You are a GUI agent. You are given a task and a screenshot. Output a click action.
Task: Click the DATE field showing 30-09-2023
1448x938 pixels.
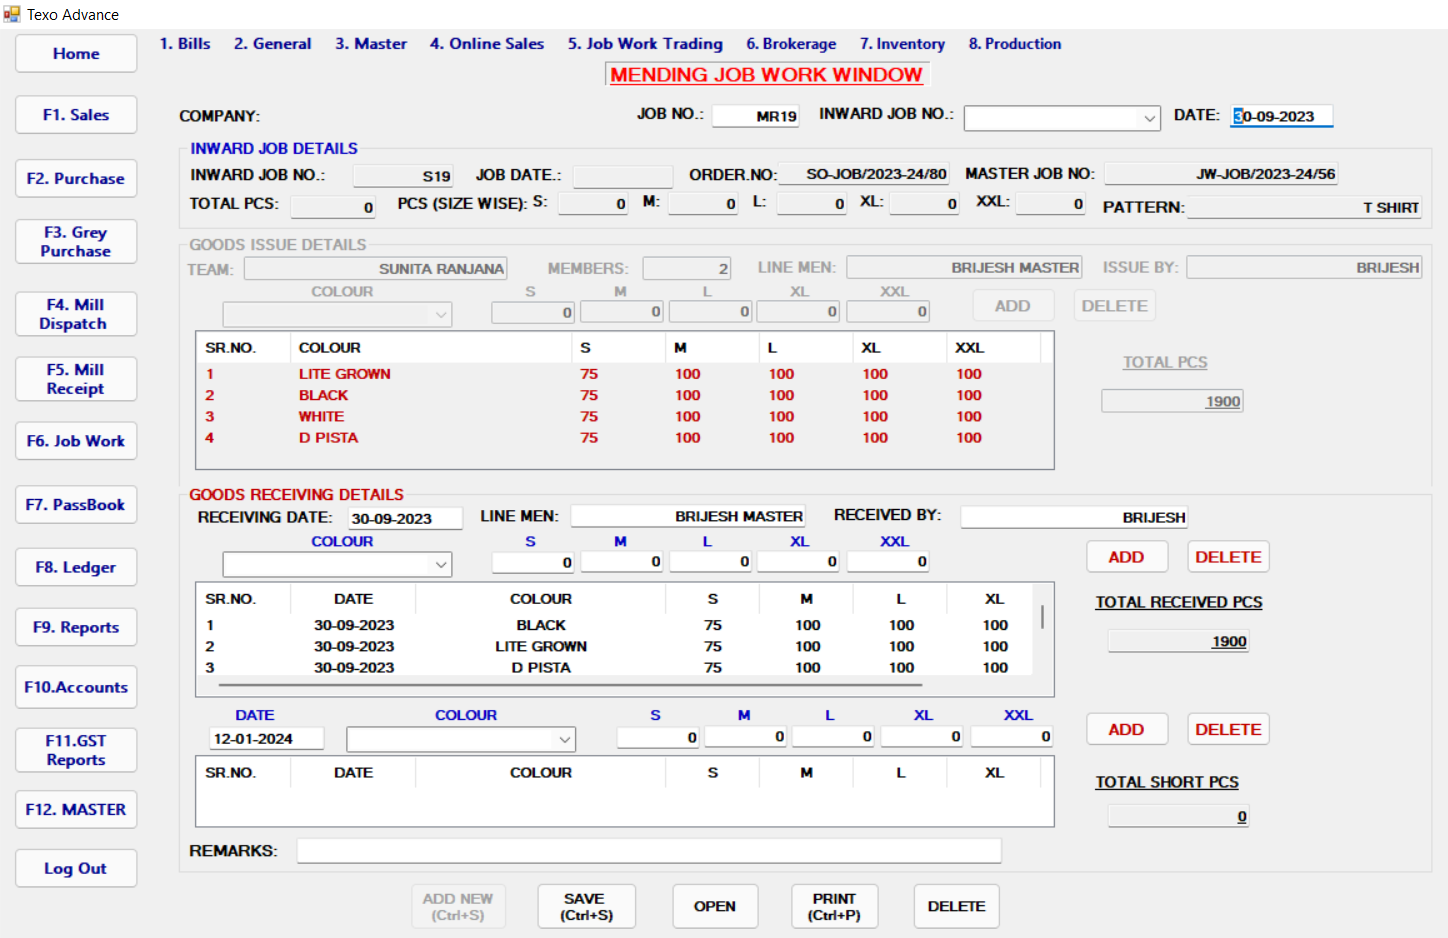point(1282,116)
